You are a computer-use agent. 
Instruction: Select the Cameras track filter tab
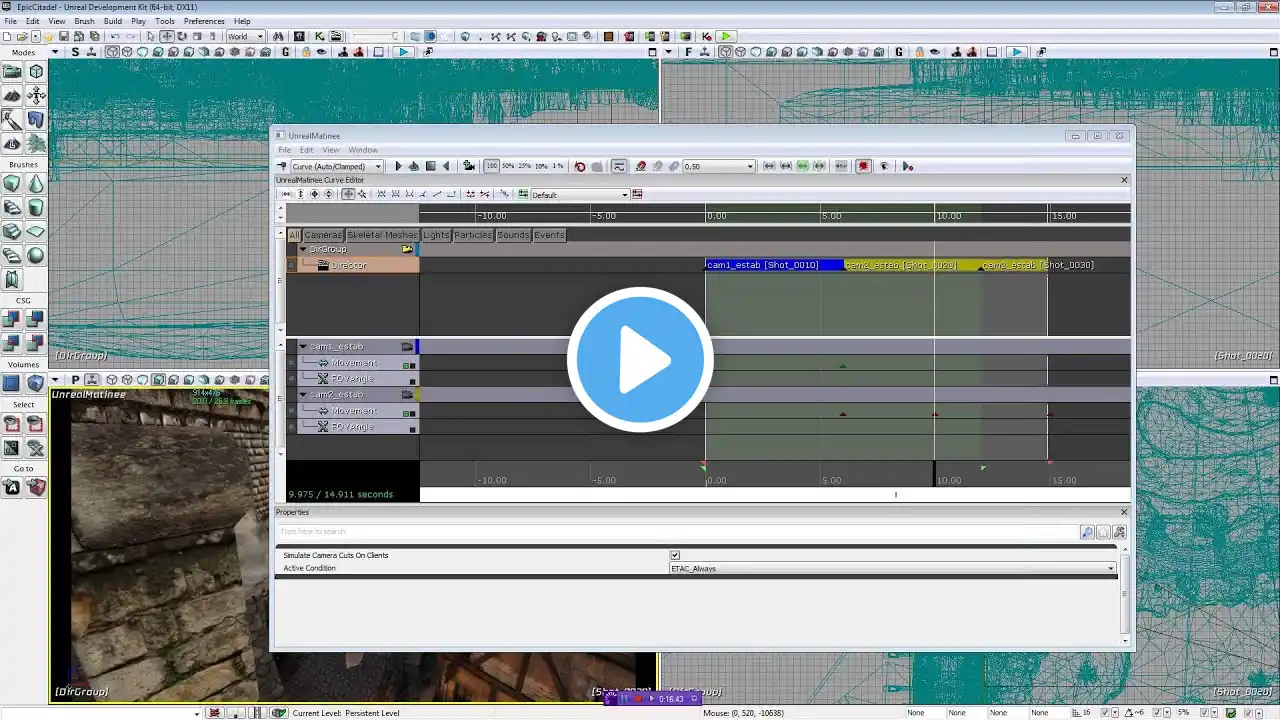coord(323,235)
